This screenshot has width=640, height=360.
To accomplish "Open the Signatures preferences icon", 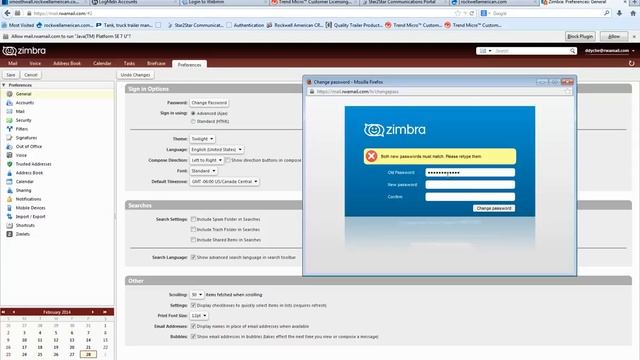I will (9, 138).
